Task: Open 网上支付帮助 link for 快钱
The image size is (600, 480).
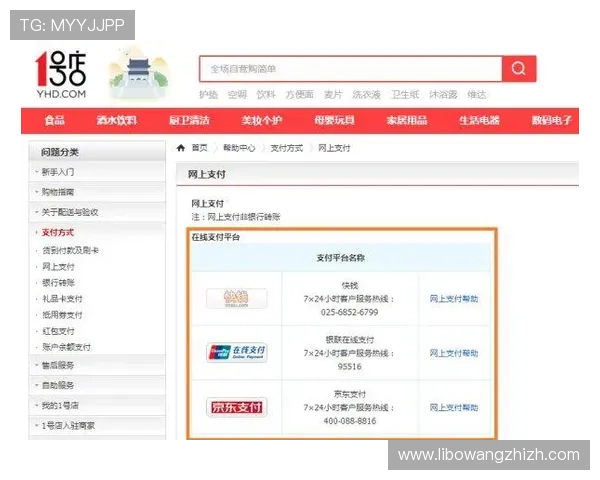Action: coord(454,299)
